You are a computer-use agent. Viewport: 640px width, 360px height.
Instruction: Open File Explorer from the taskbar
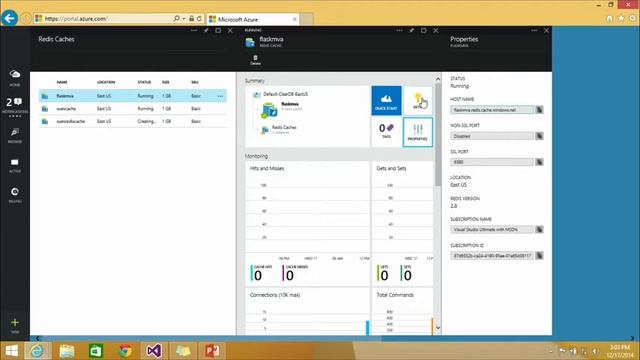click(67, 351)
